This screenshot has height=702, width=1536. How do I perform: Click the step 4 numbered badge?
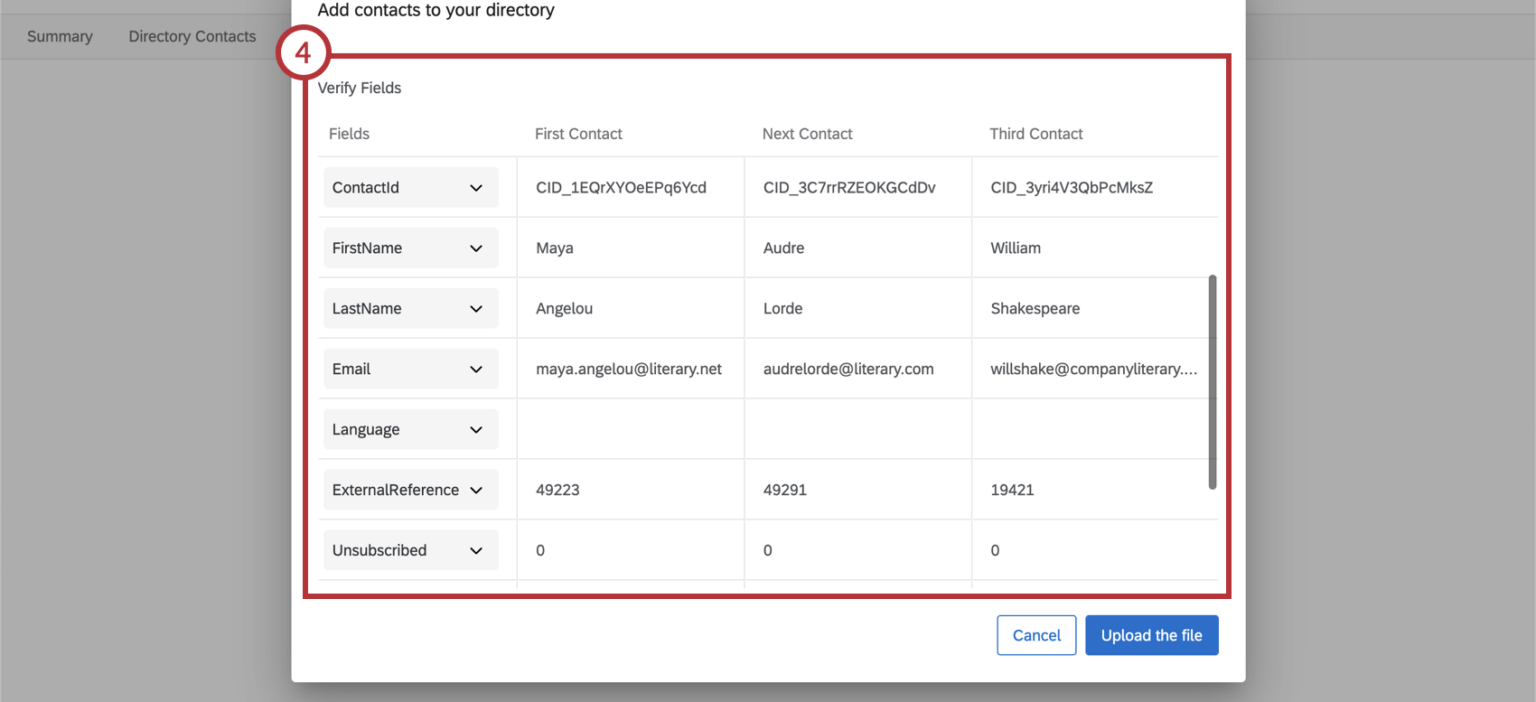coord(303,52)
